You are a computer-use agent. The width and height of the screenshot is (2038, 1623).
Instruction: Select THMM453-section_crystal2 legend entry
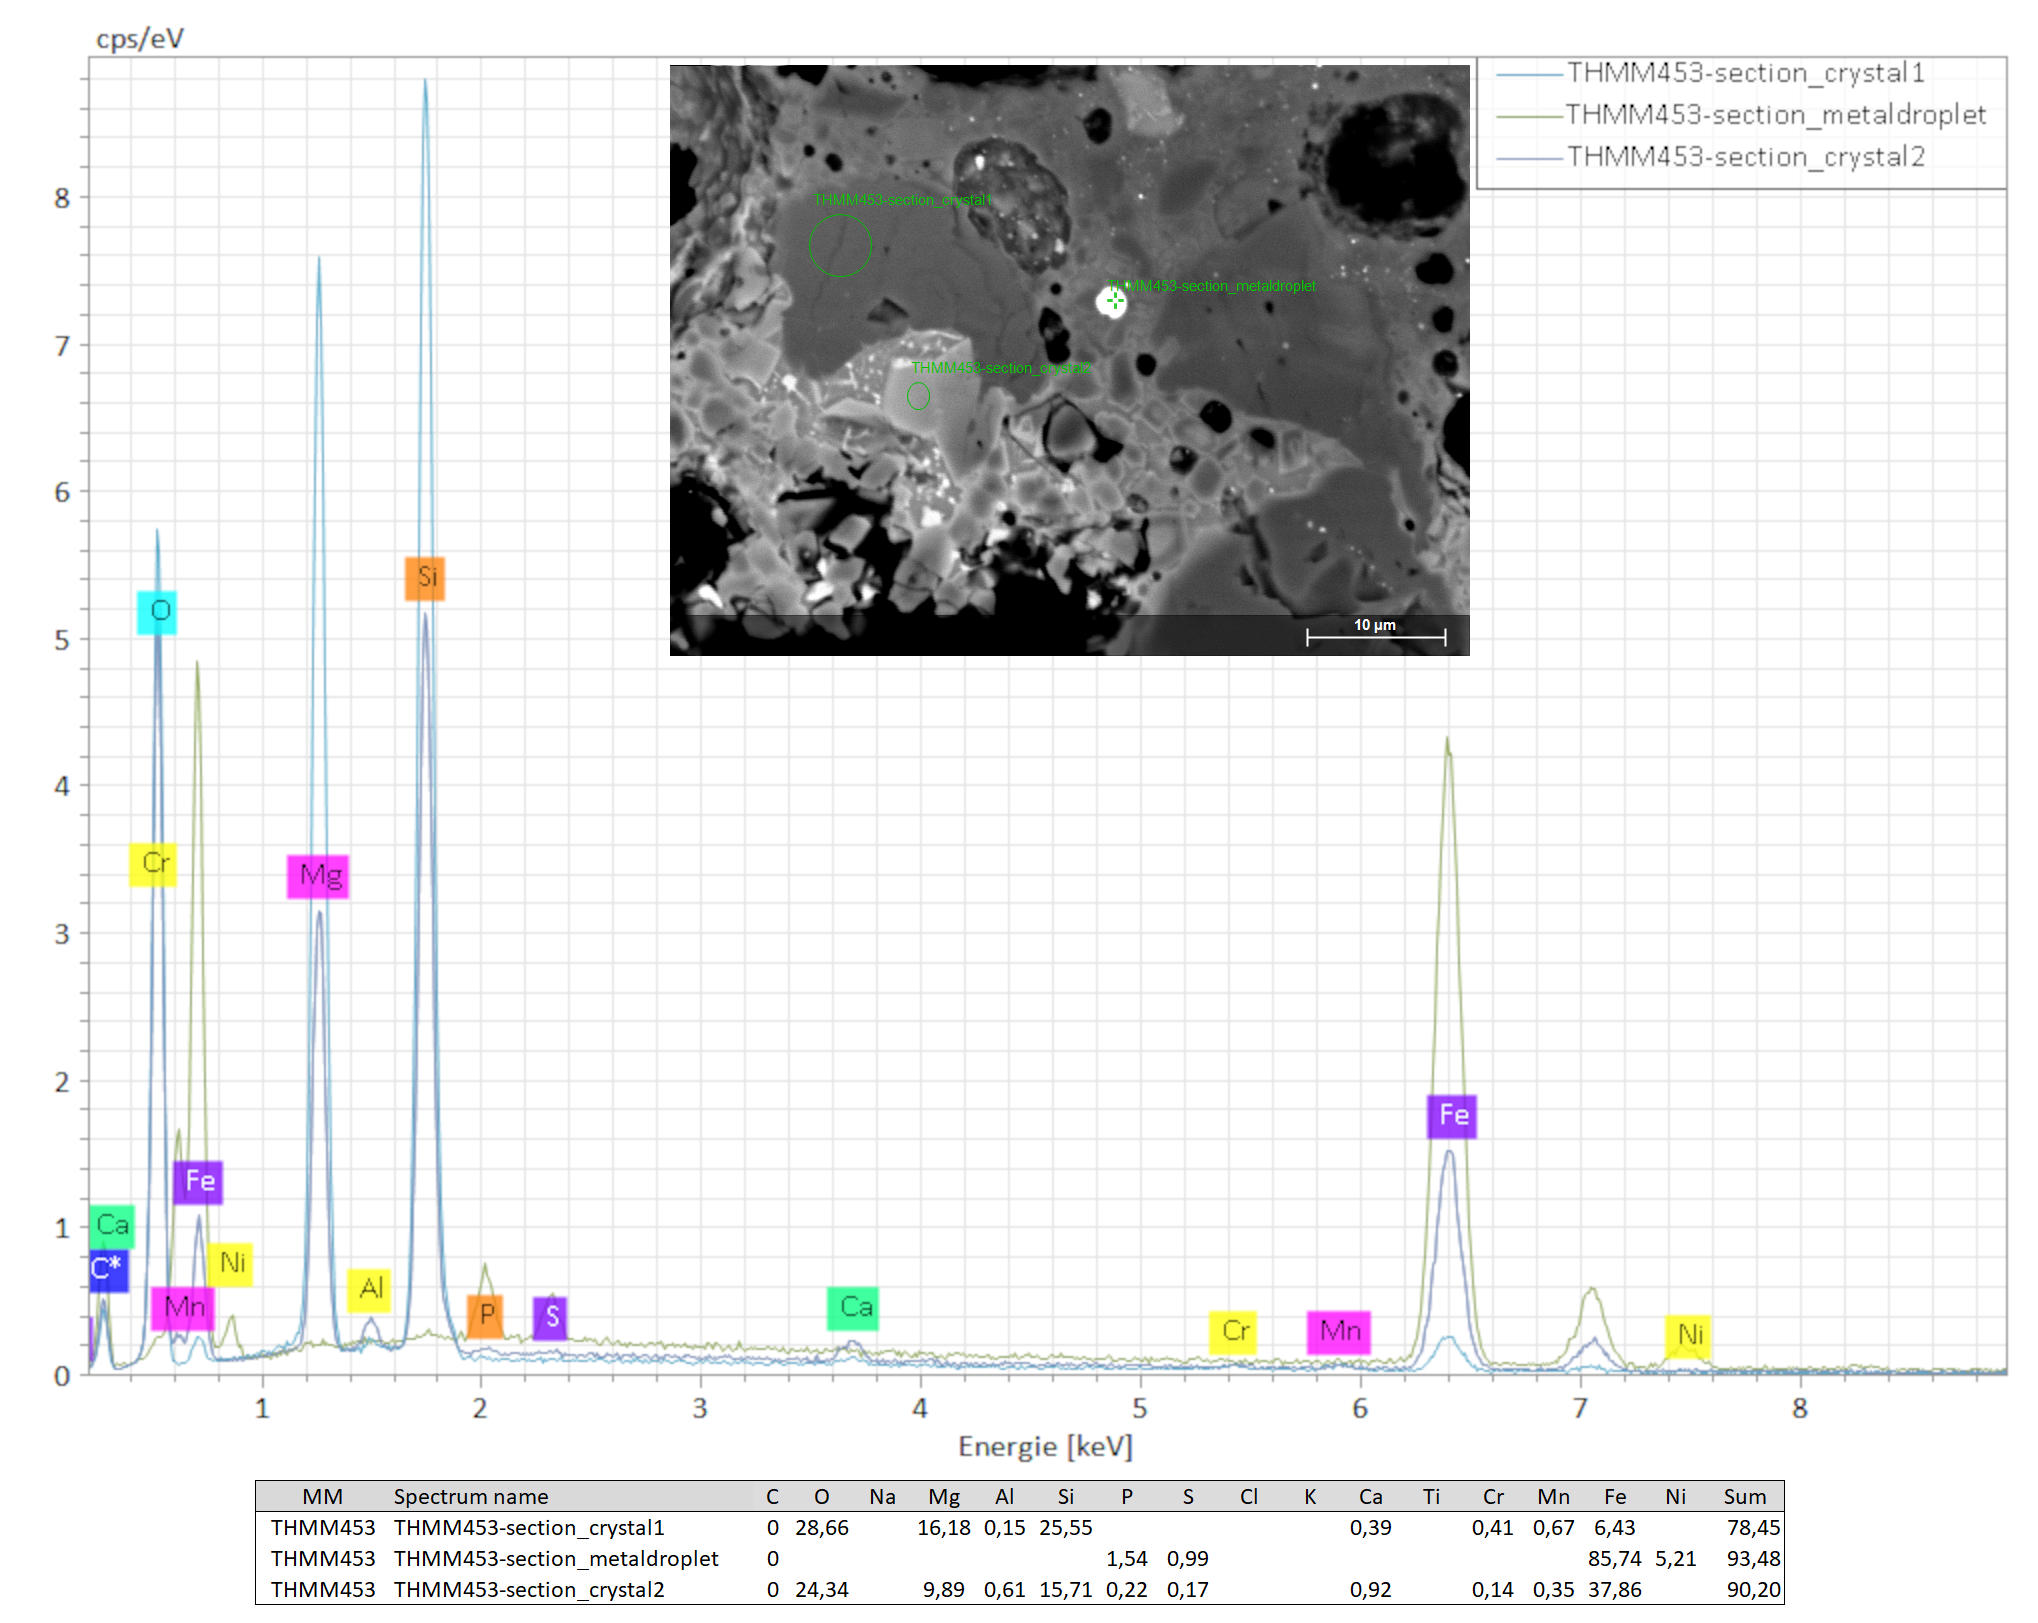1744,157
